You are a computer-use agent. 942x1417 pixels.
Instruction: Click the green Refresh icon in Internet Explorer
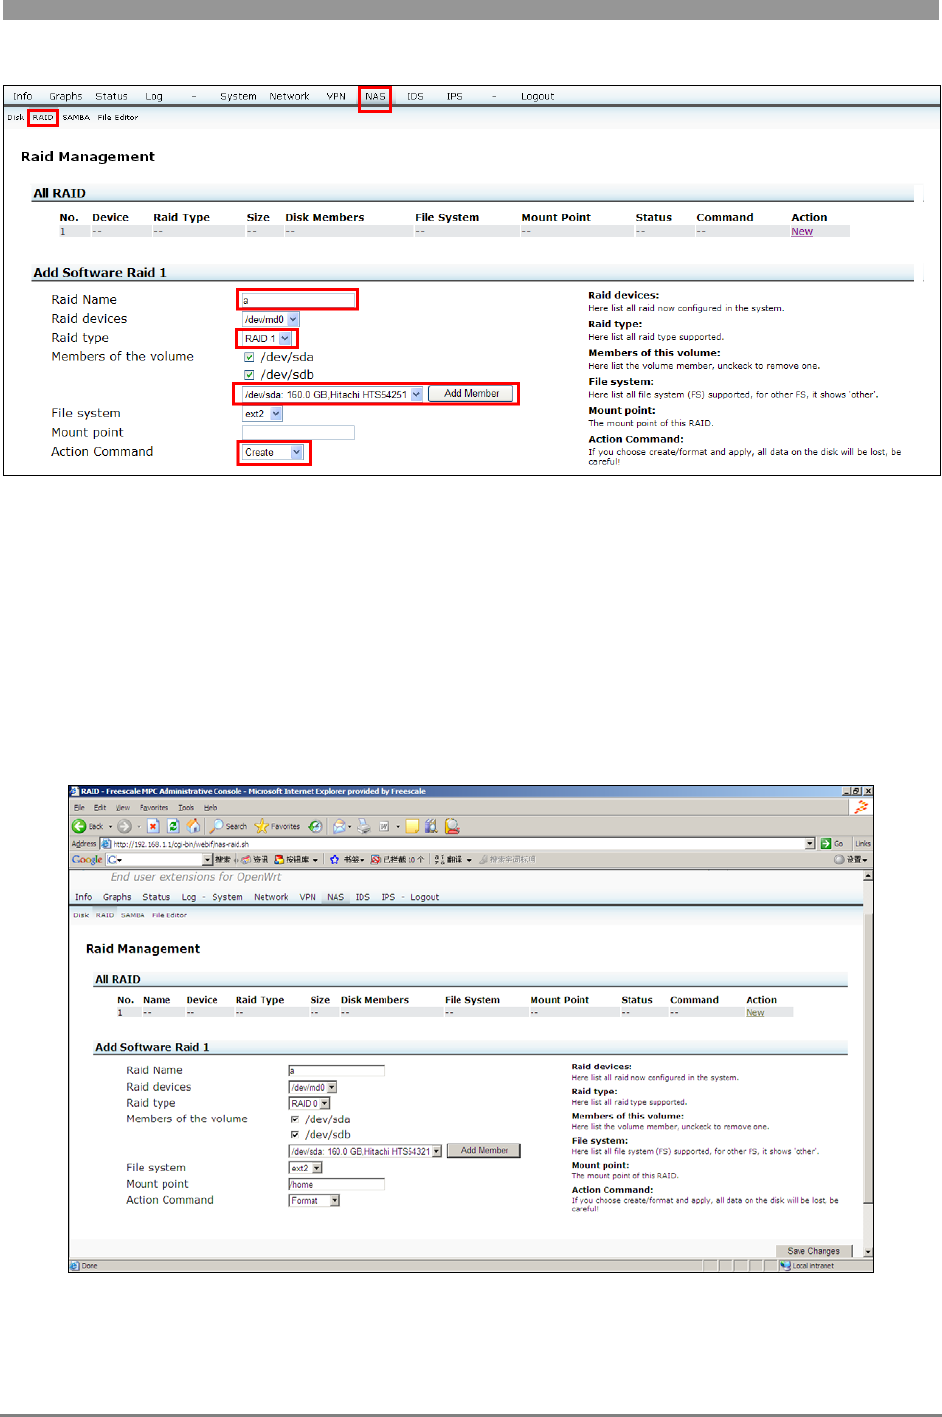click(173, 826)
